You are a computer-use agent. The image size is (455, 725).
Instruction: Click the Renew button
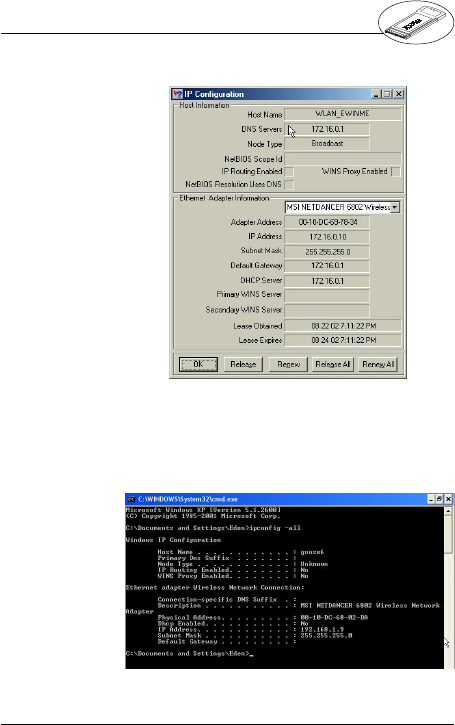(289, 364)
